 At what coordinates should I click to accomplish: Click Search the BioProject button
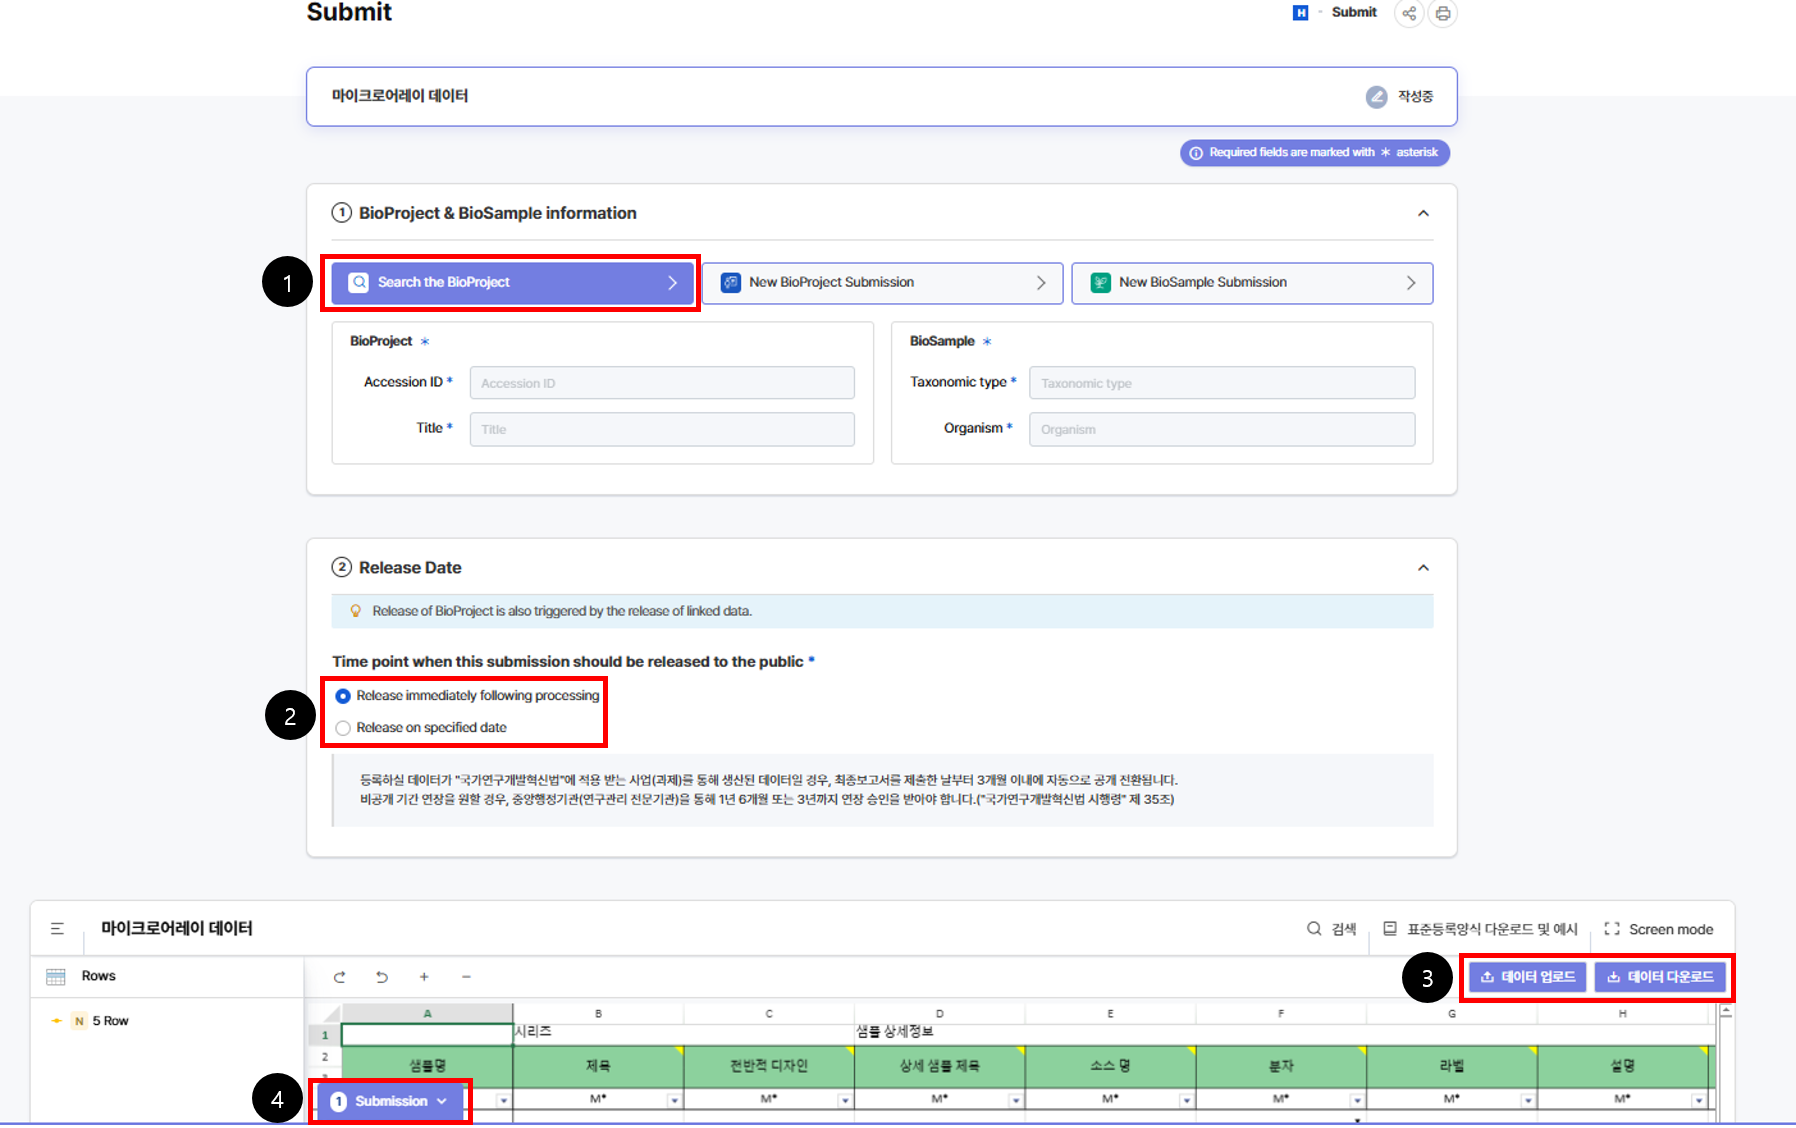tap(512, 283)
